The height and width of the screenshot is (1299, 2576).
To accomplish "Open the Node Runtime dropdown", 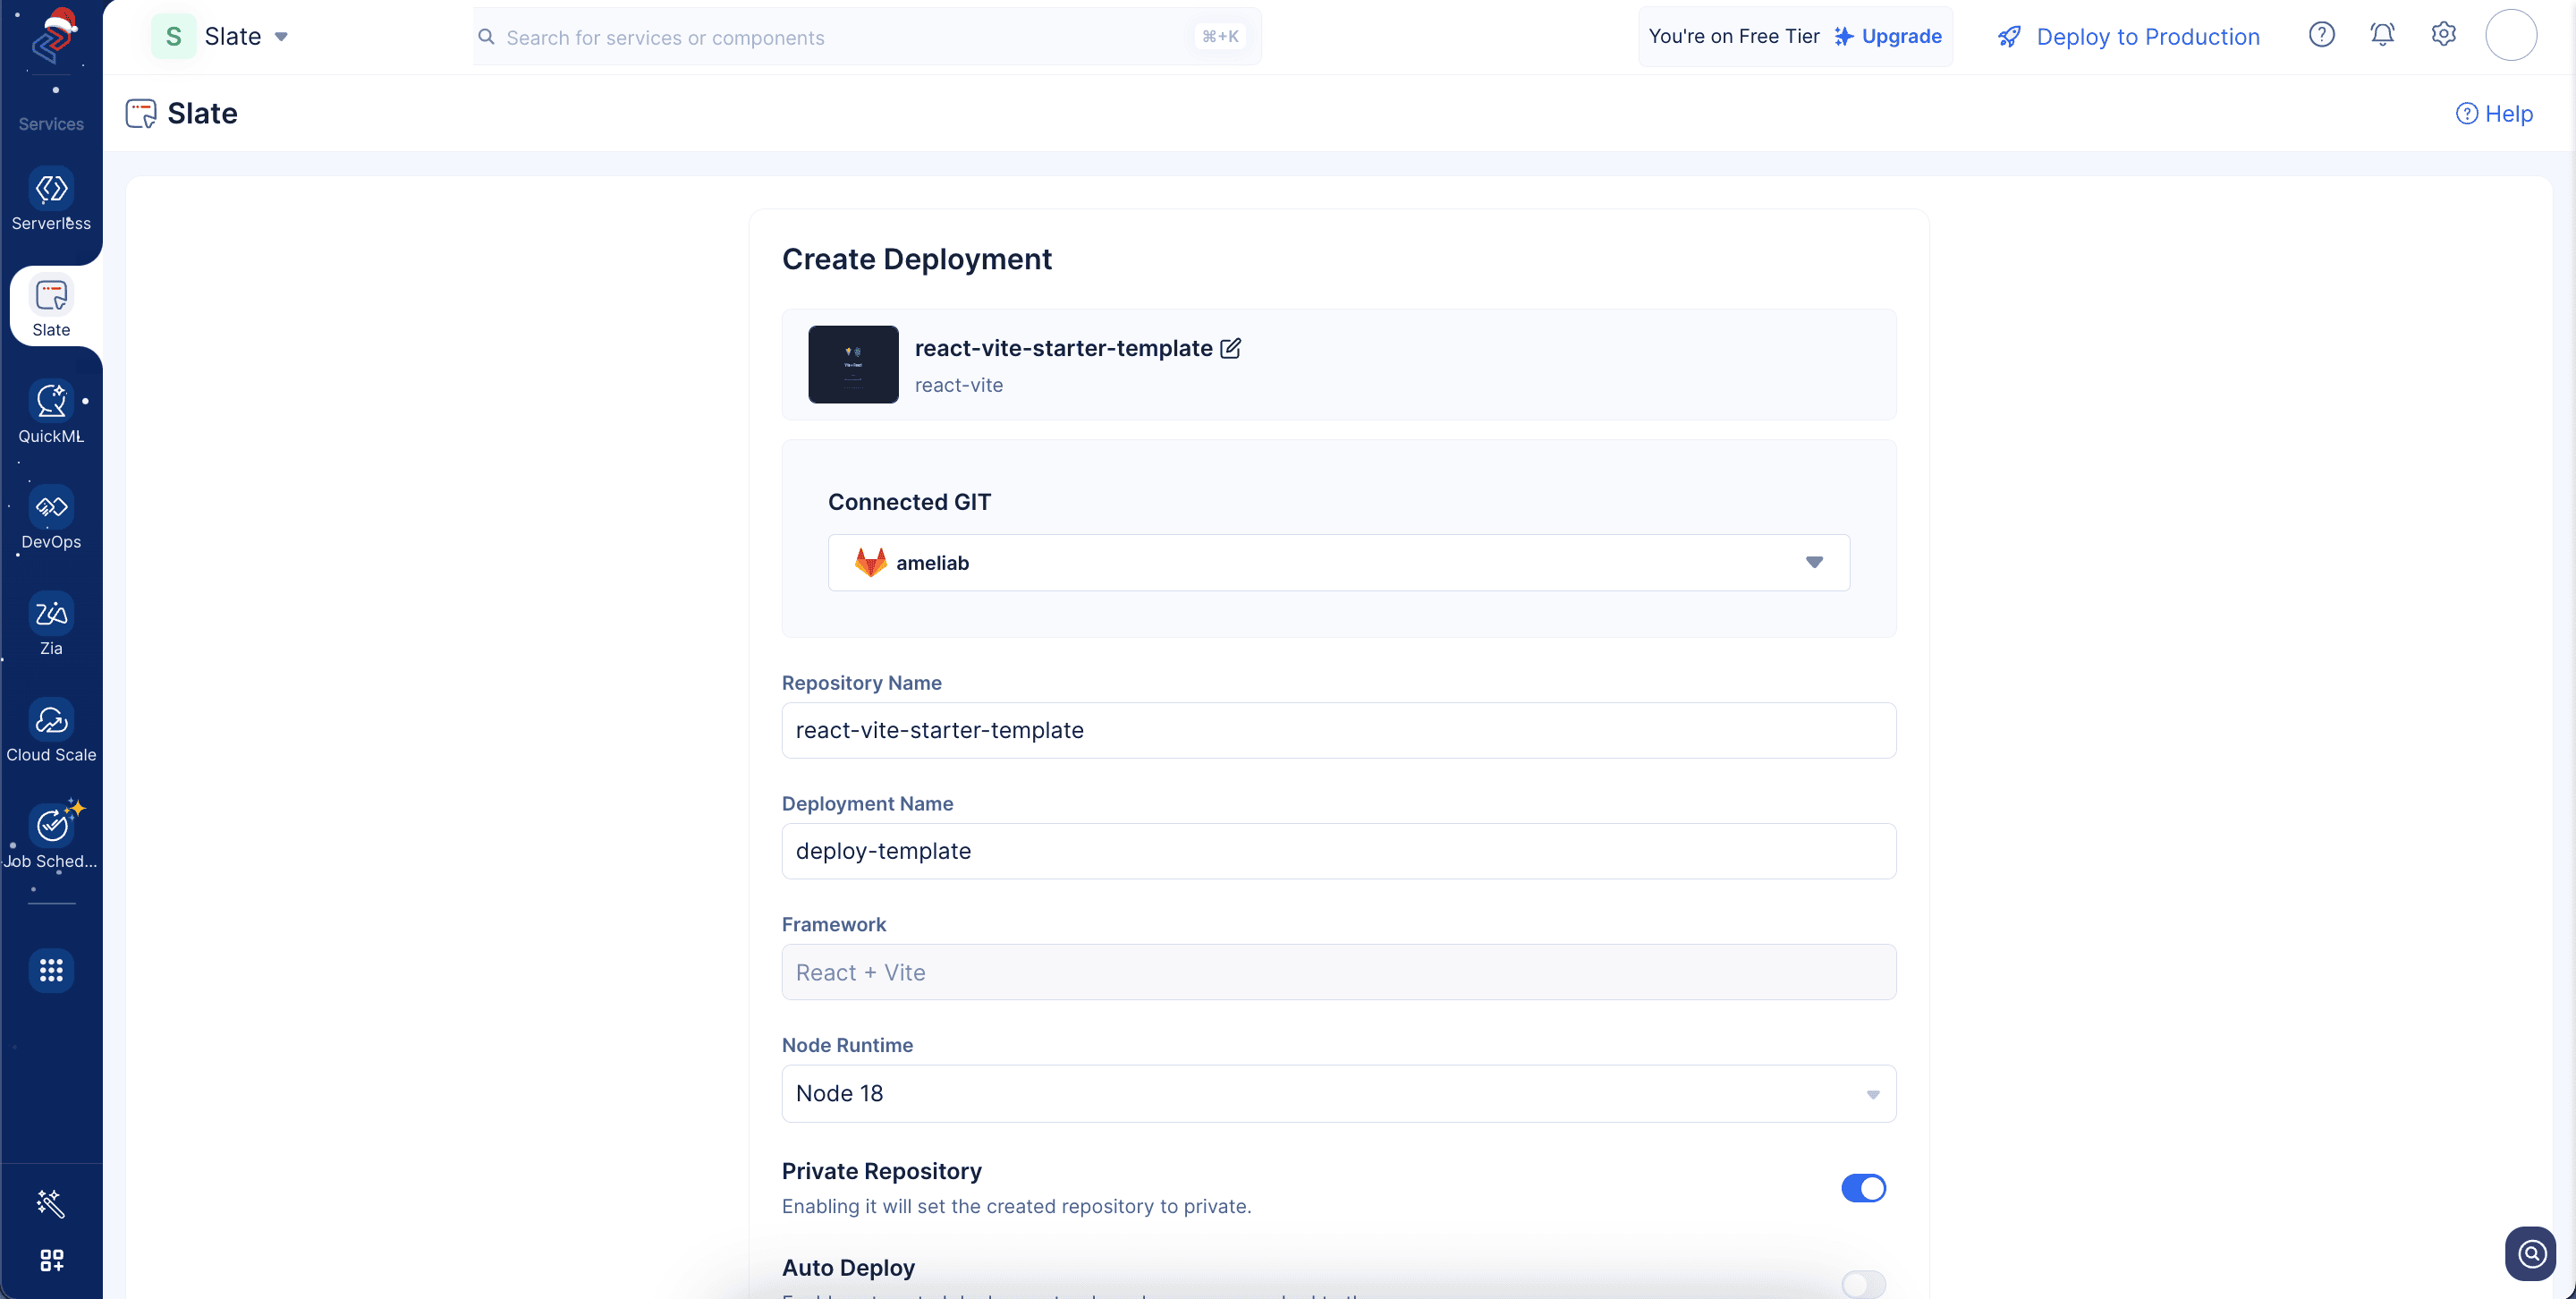I will [x=1338, y=1093].
